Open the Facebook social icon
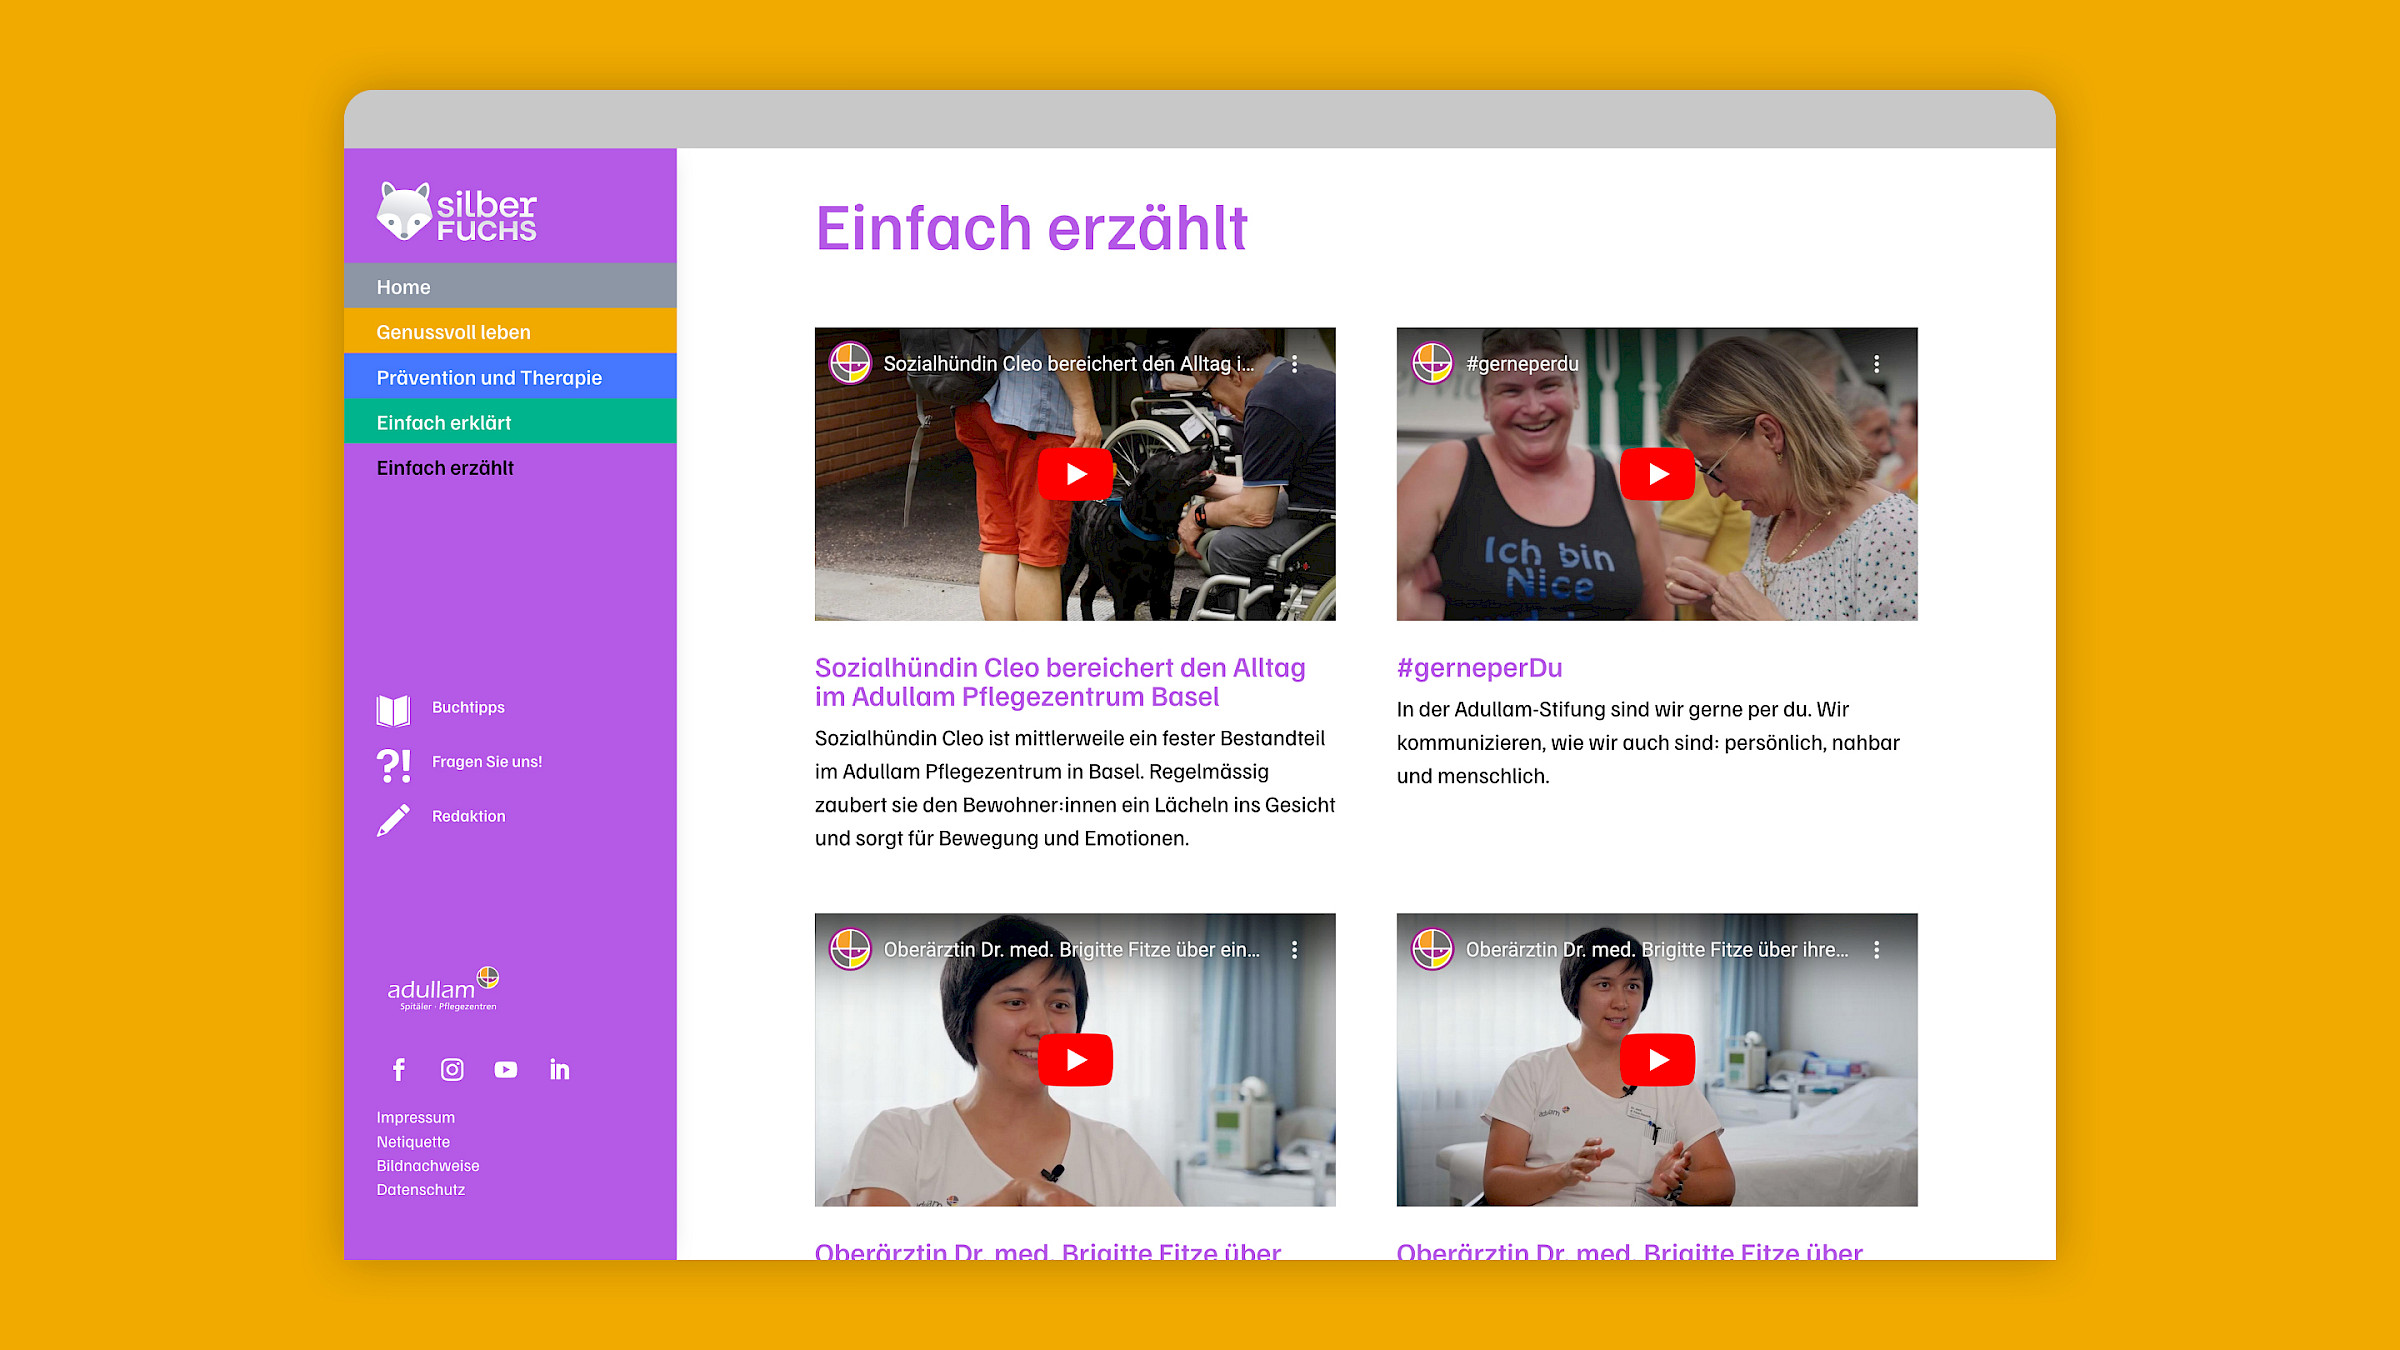Screen dimensions: 2400x1350 pyautogui.click(x=398, y=1070)
